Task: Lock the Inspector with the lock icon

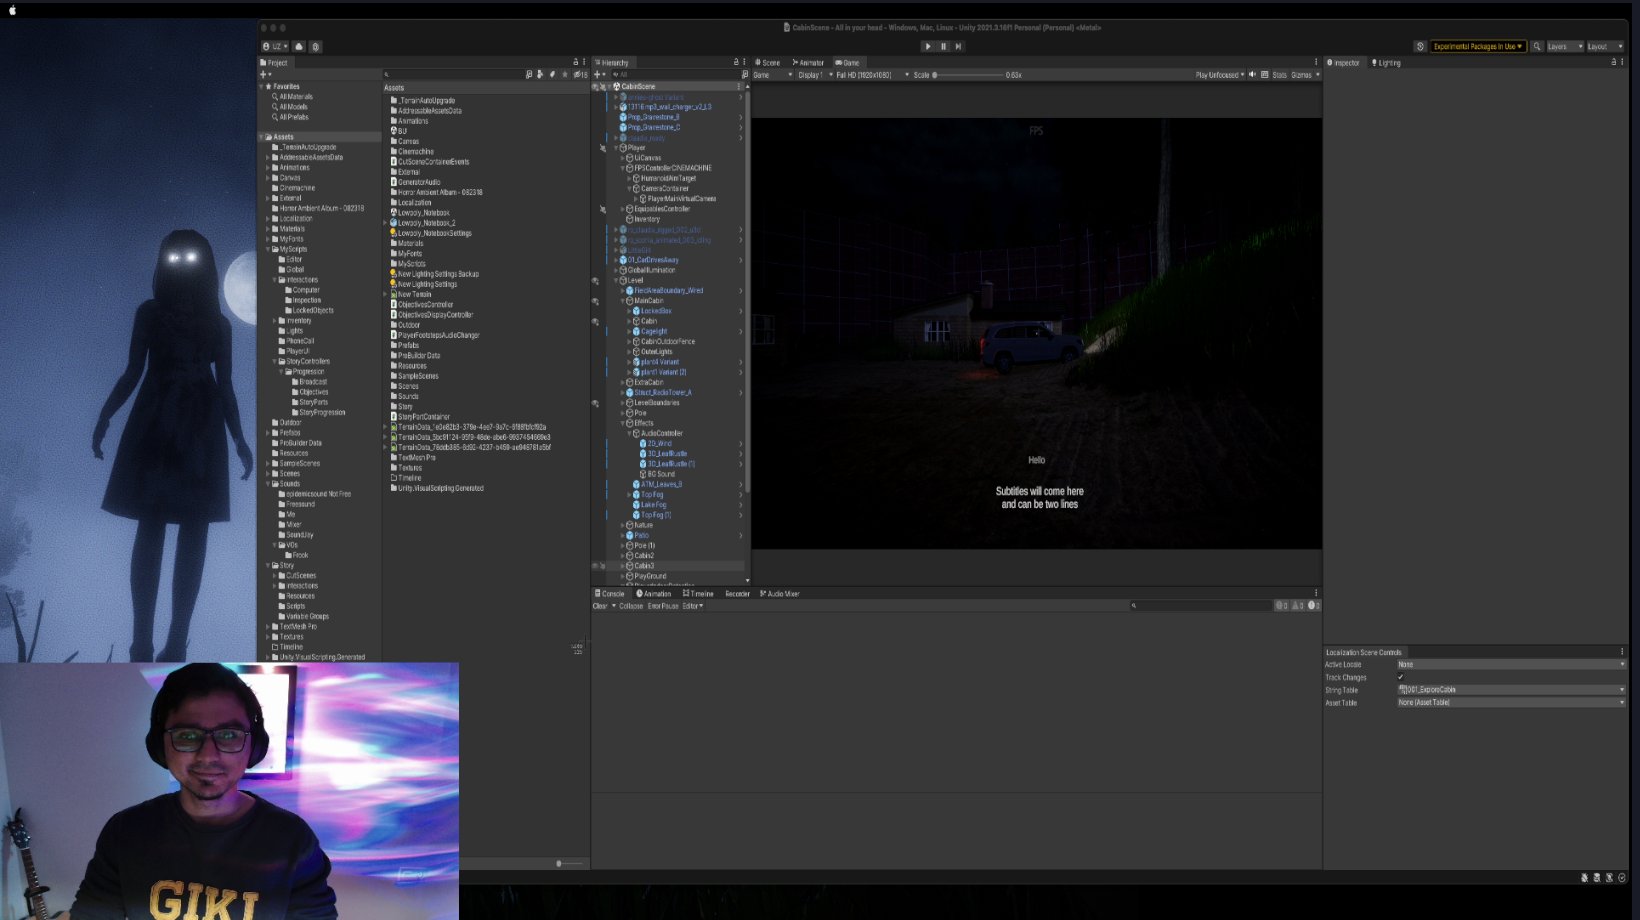Action: coord(1613,62)
